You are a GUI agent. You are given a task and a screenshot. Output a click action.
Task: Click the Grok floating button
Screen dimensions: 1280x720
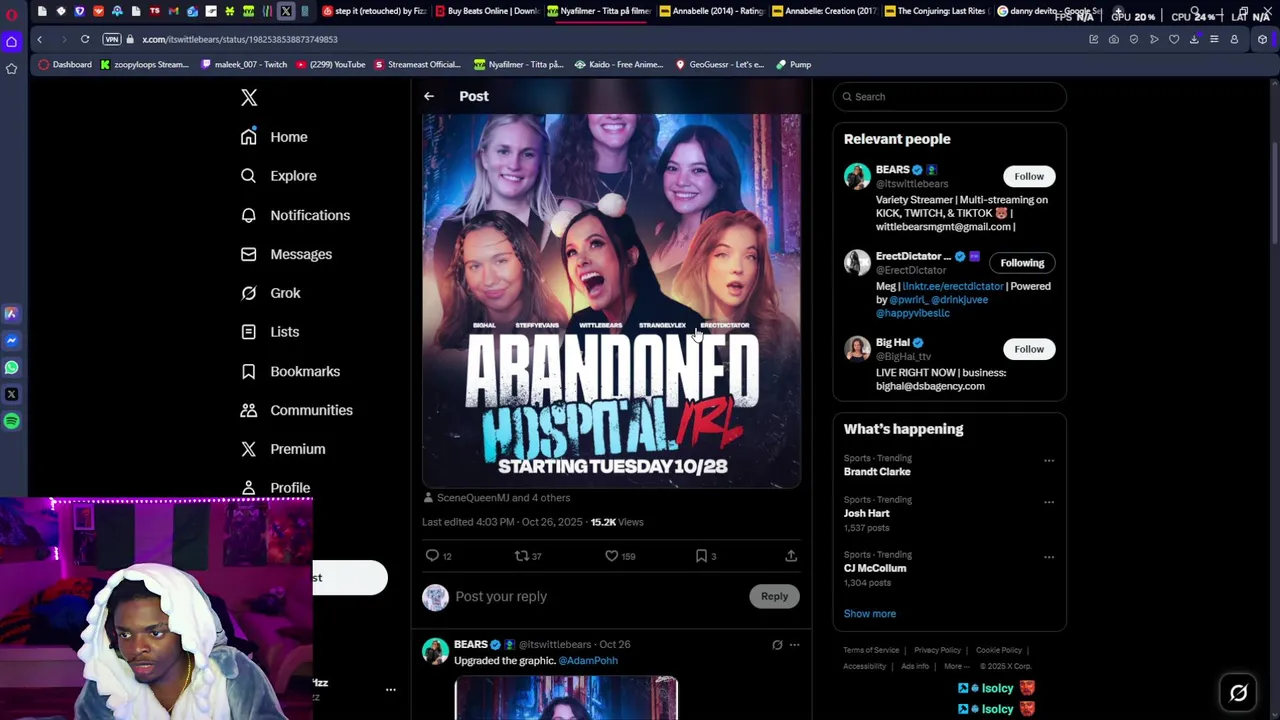pyautogui.click(x=1238, y=692)
